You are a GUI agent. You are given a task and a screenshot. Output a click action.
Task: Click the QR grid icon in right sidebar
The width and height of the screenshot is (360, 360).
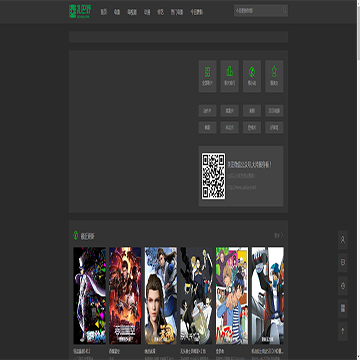pyautogui.click(x=343, y=308)
